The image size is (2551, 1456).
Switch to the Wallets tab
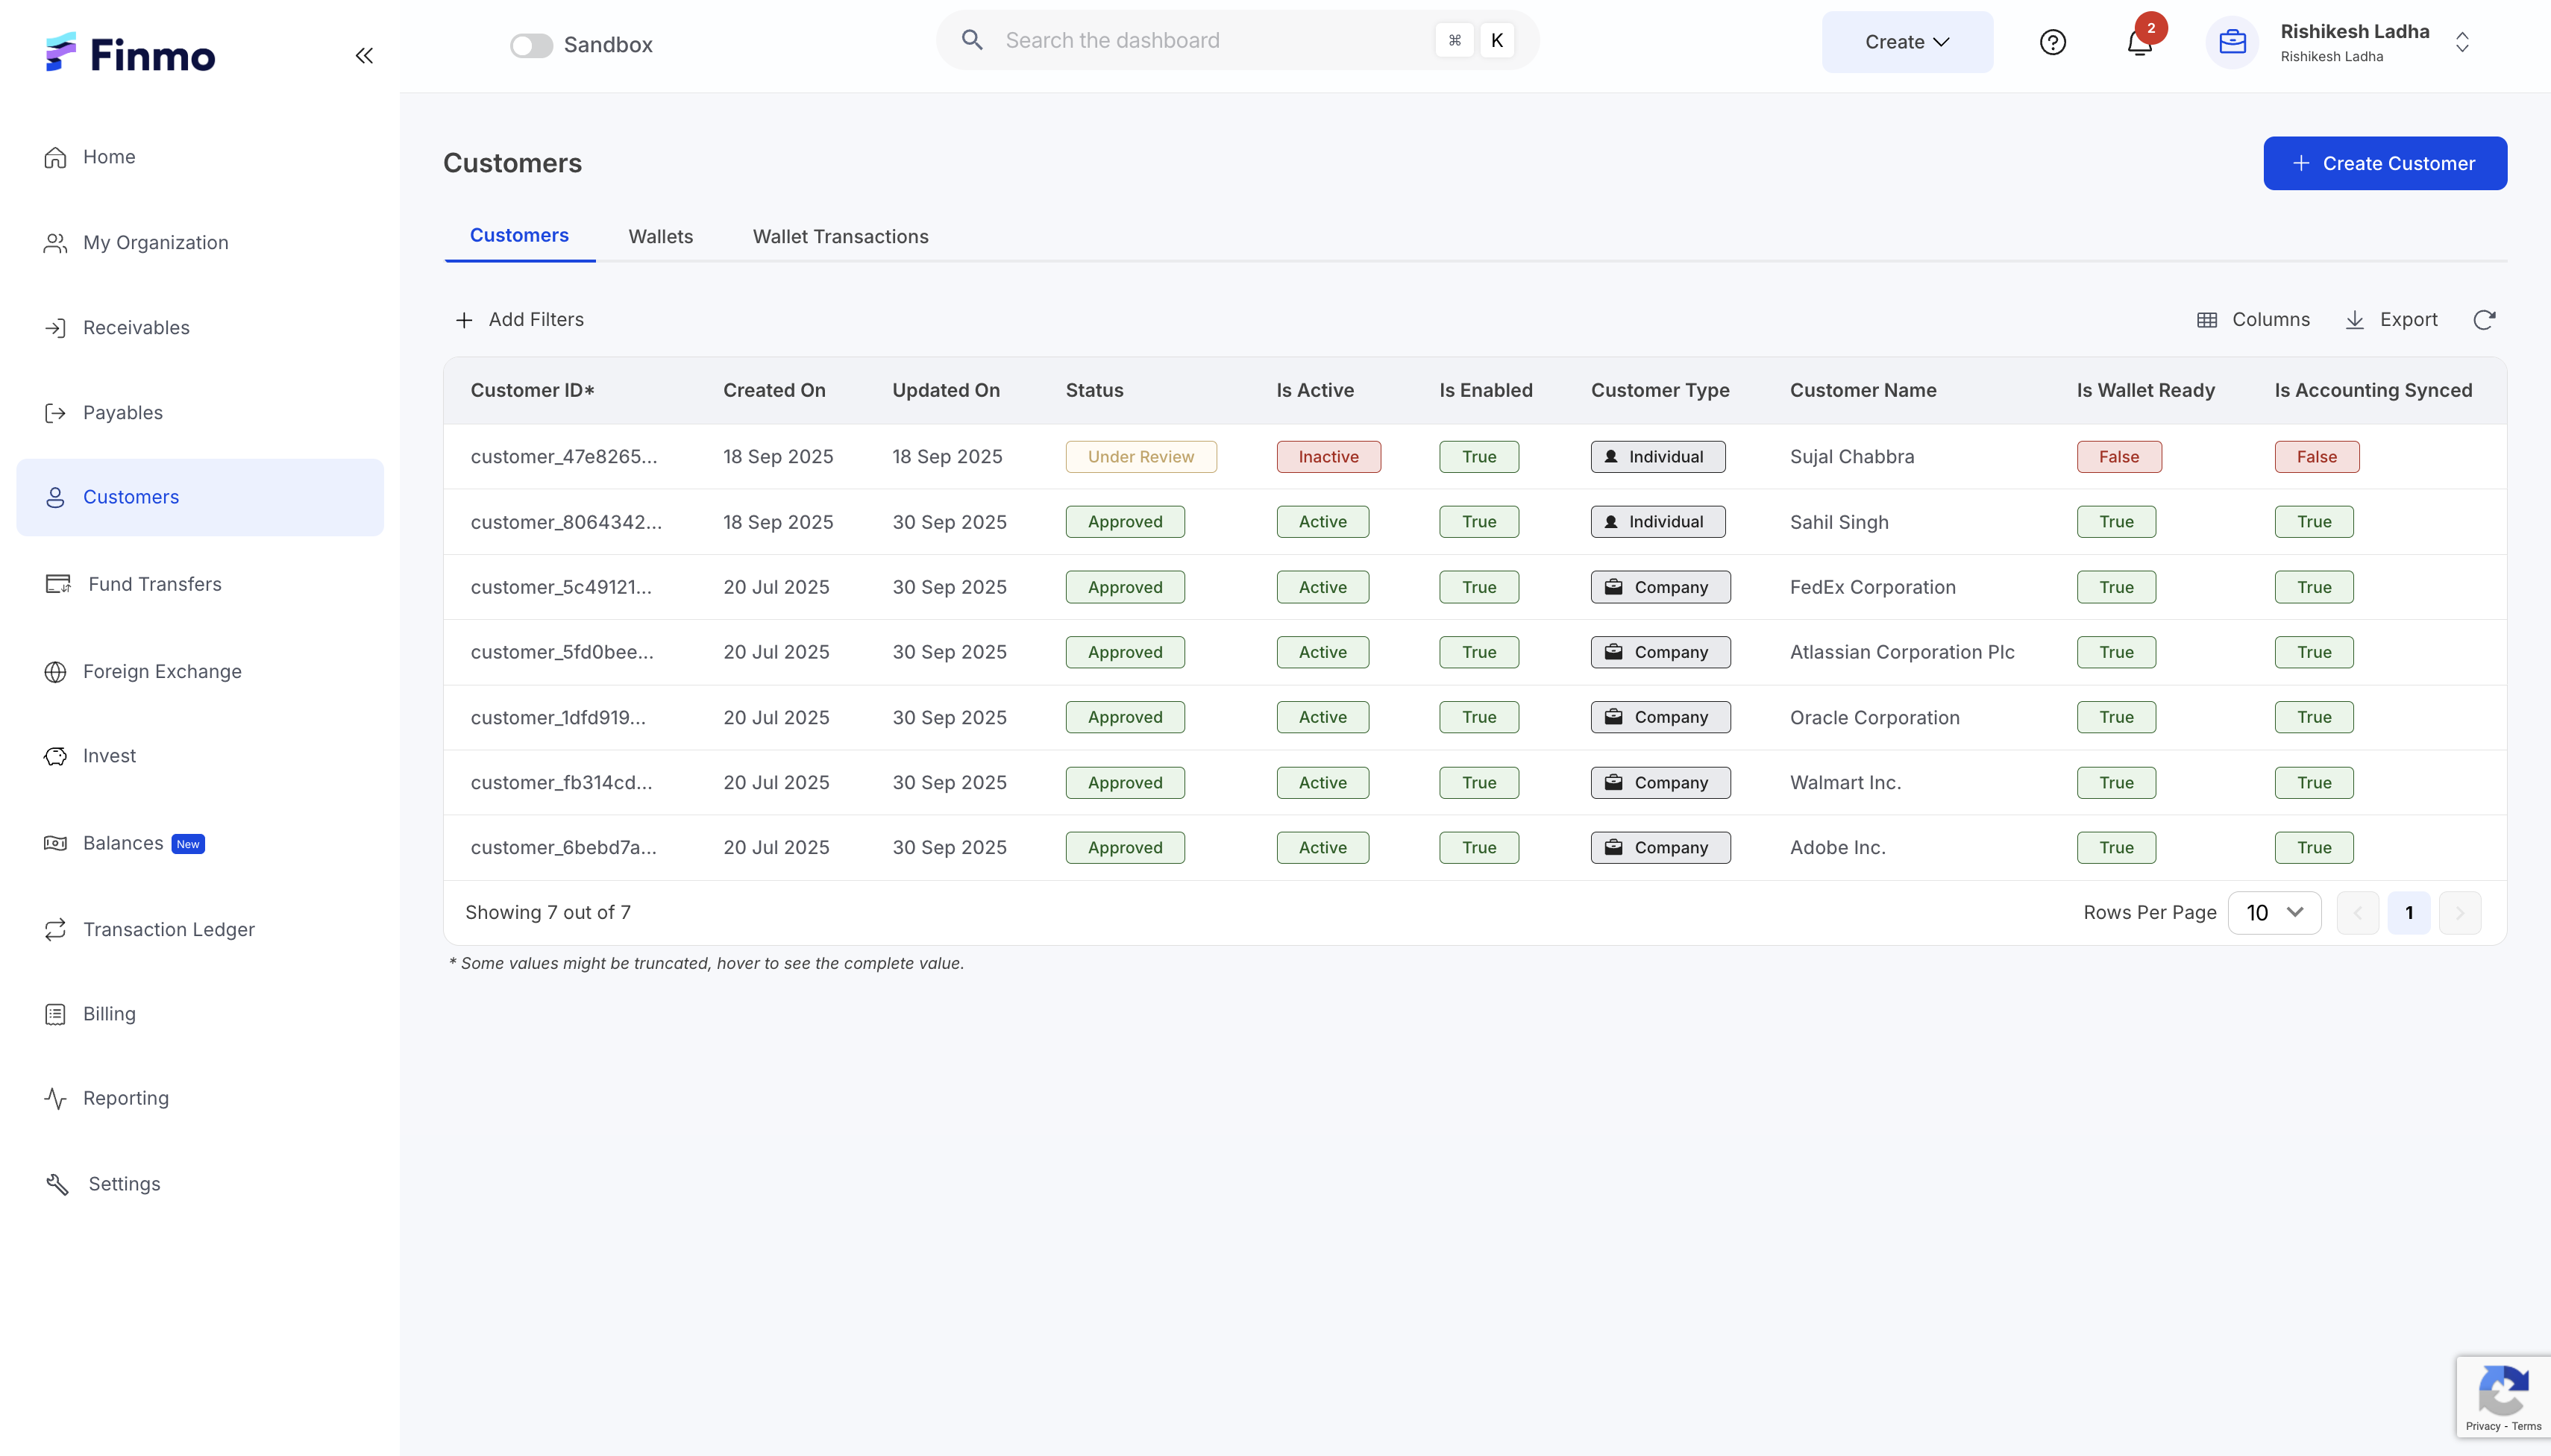[x=660, y=237]
